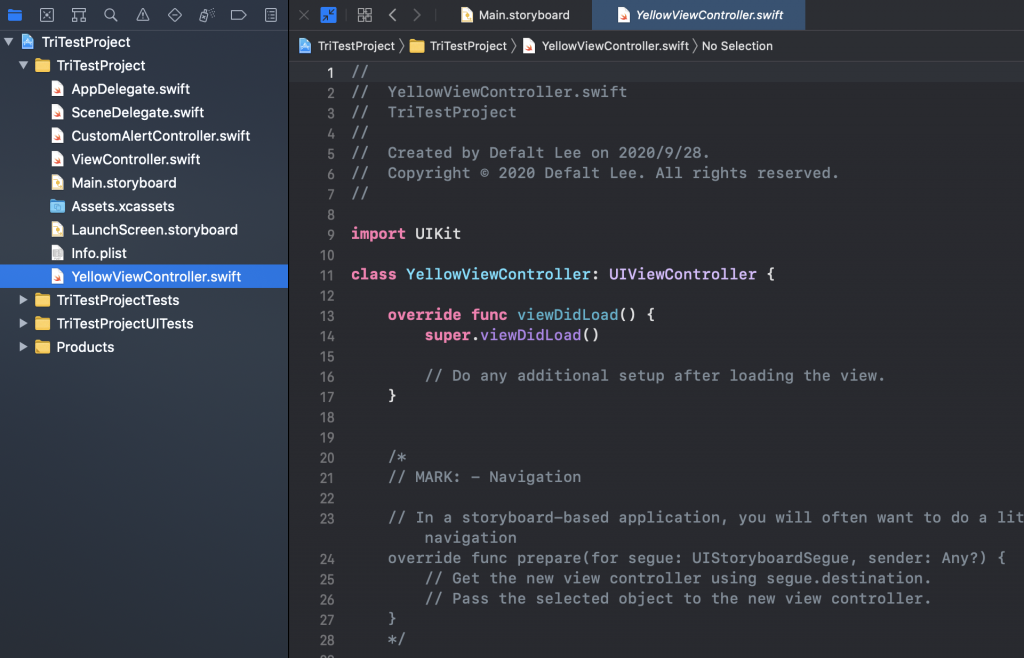Go back with the left chevron
Image resolution: width=1024 pixels, height=658 pixels.
pos(392,14)
